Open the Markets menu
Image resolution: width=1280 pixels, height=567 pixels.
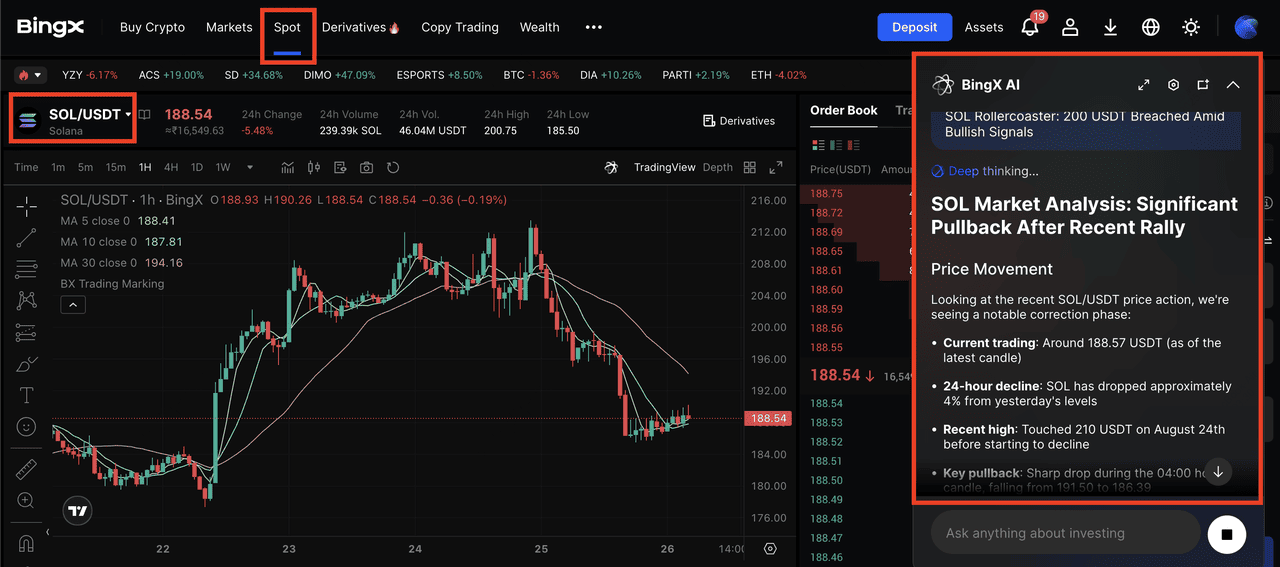click(x=229, y=27)
